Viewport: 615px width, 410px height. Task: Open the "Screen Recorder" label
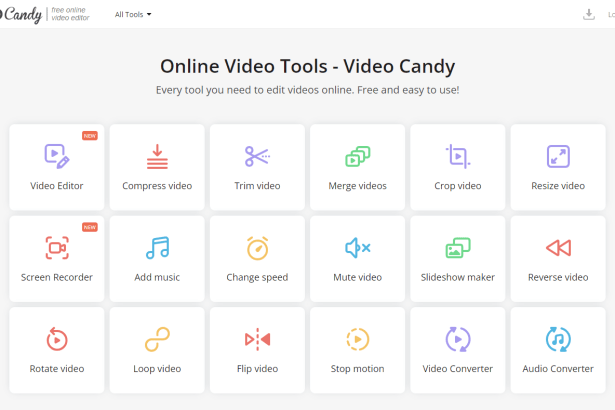(57, 277)
